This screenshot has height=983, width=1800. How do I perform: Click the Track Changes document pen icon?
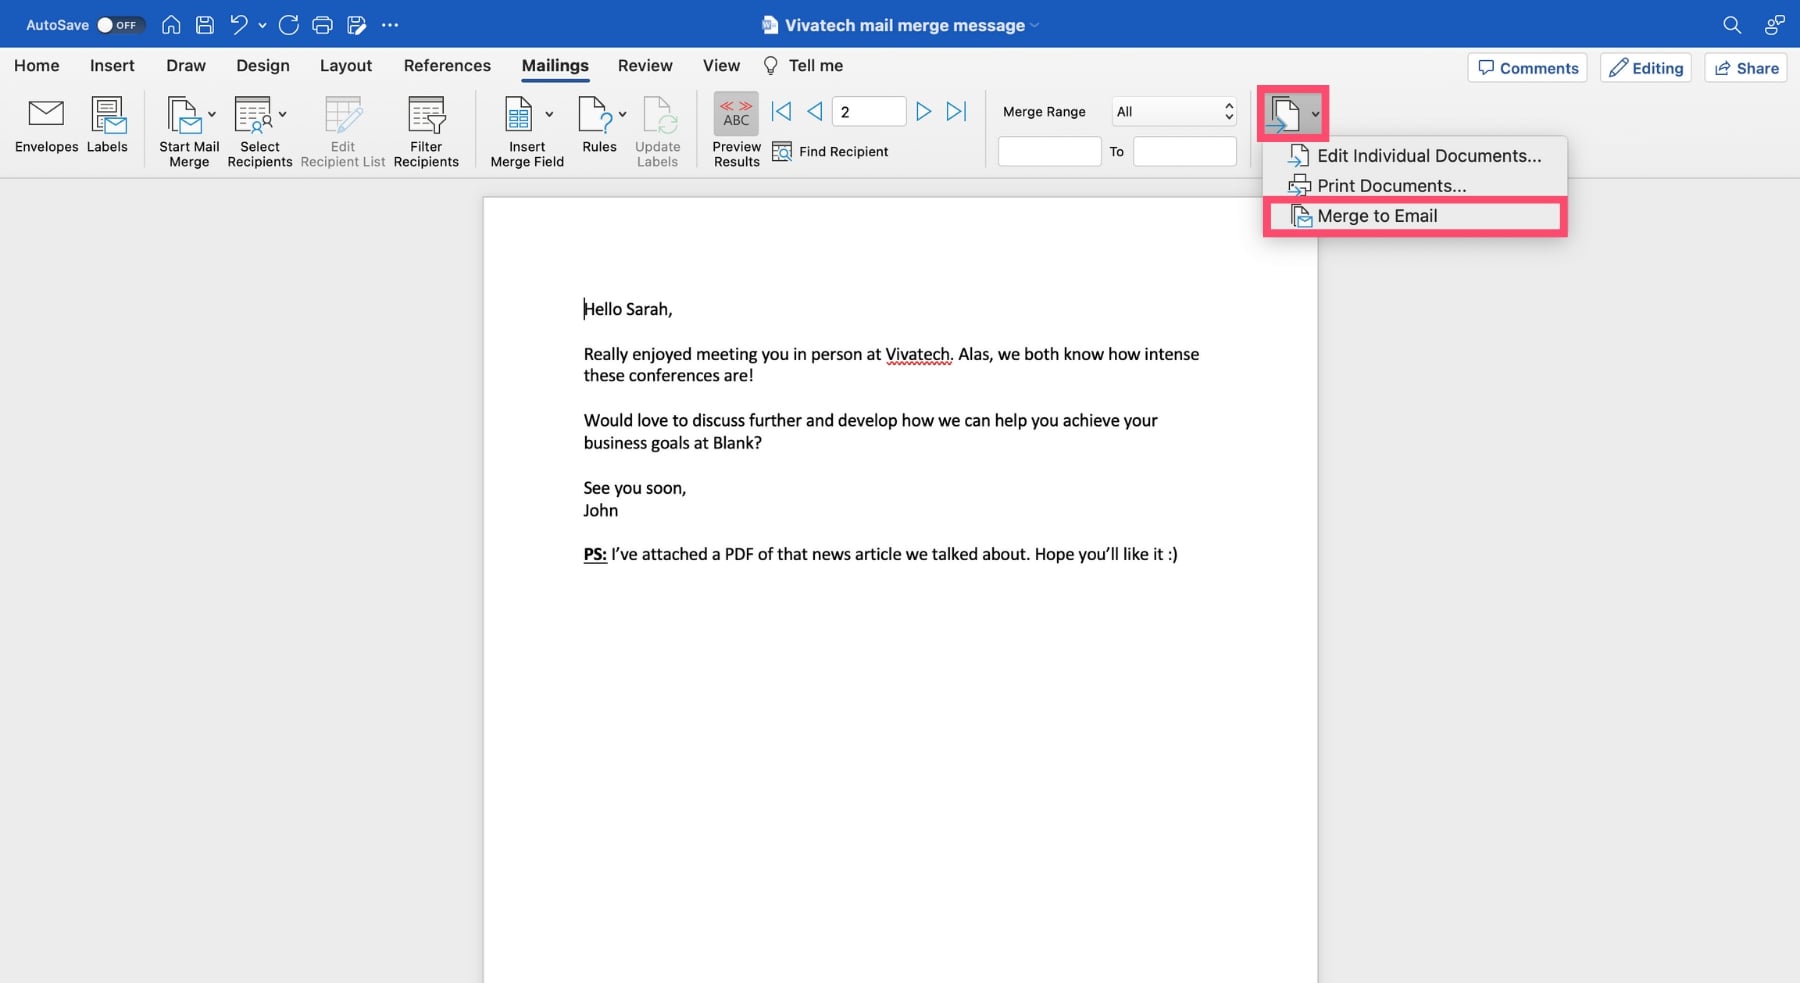coord(356,25)
